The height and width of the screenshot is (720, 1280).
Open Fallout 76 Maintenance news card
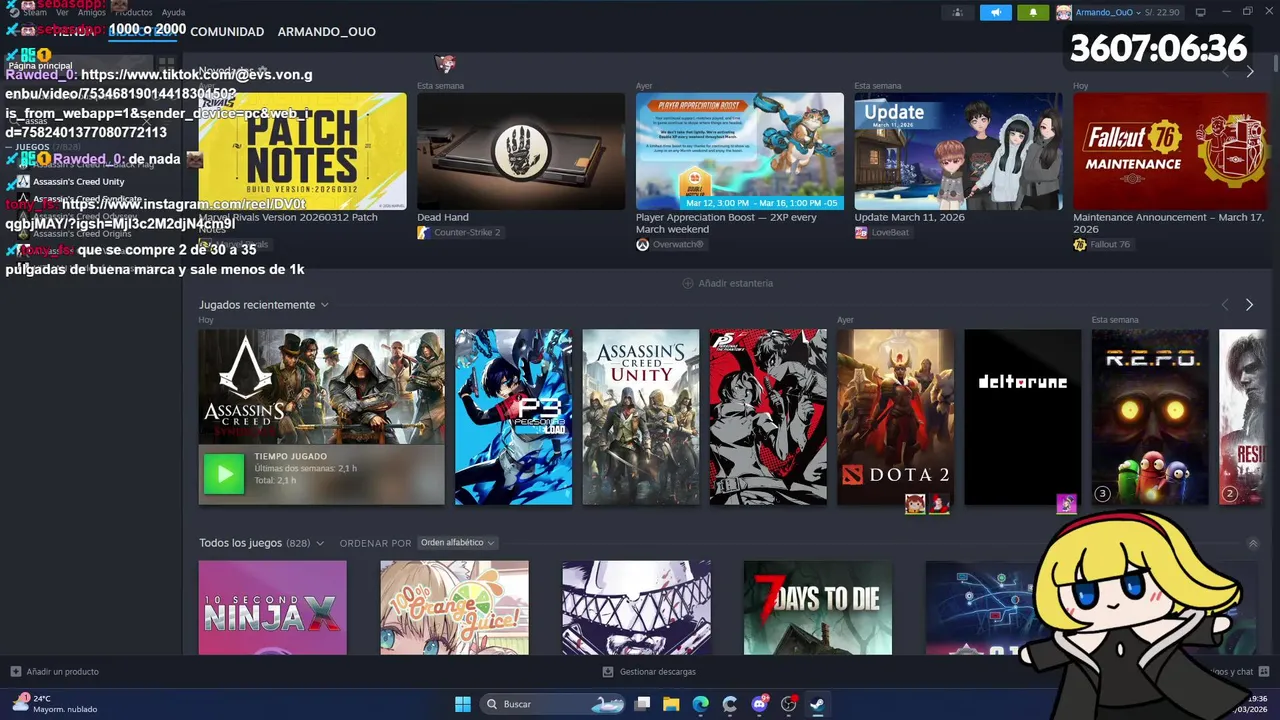[1170, 151]
